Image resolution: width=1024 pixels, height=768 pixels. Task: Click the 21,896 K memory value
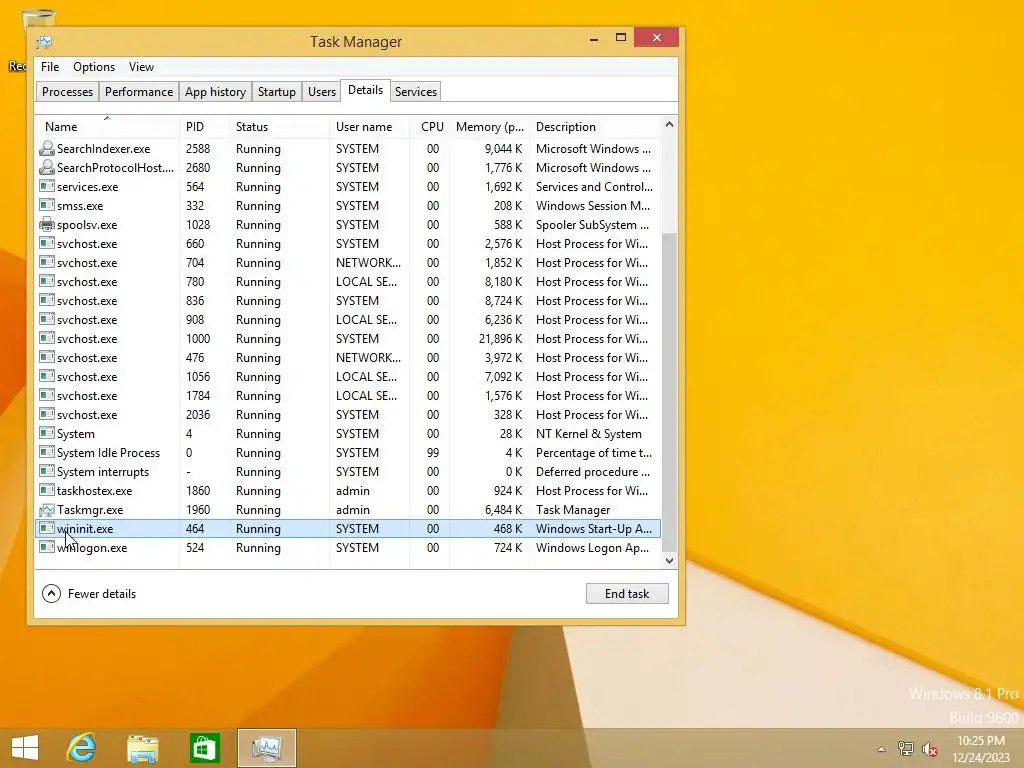(500, 338)
